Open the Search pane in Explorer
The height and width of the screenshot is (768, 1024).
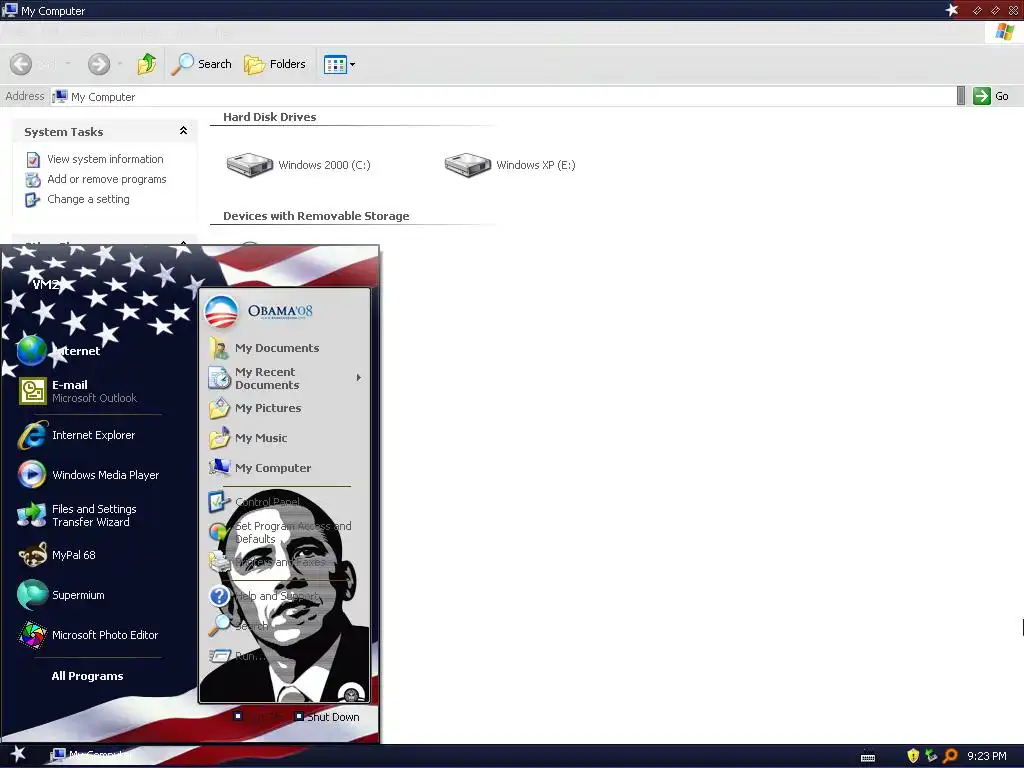[x=201, y=64]
